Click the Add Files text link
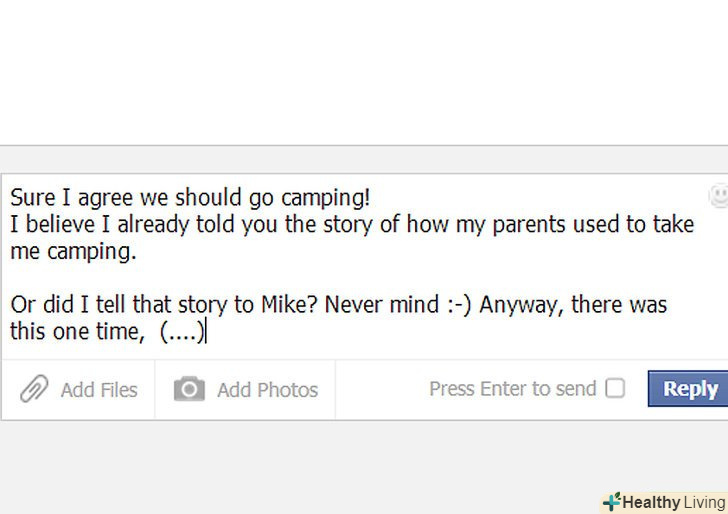The height and width of the screenshot is (514, 728). click(x=99, y=390)
